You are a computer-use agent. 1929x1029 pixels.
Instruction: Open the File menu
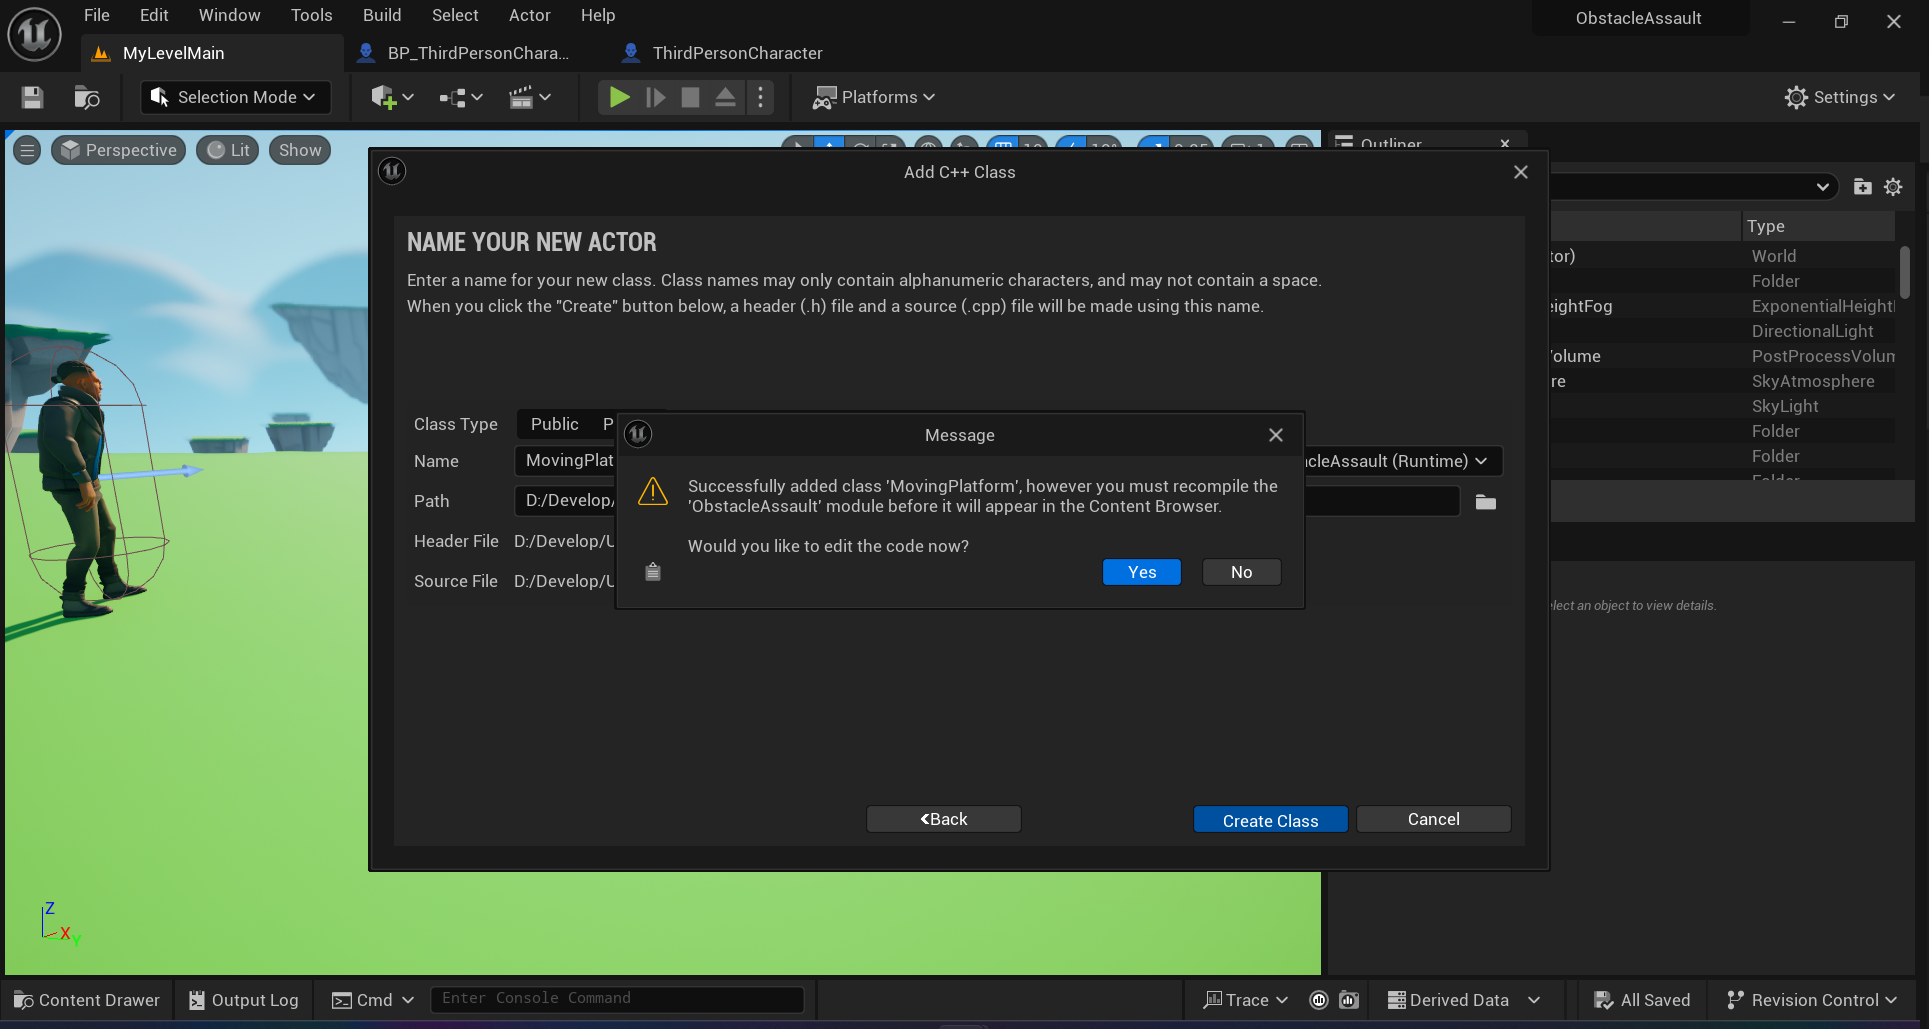click(x=97, y=15)
